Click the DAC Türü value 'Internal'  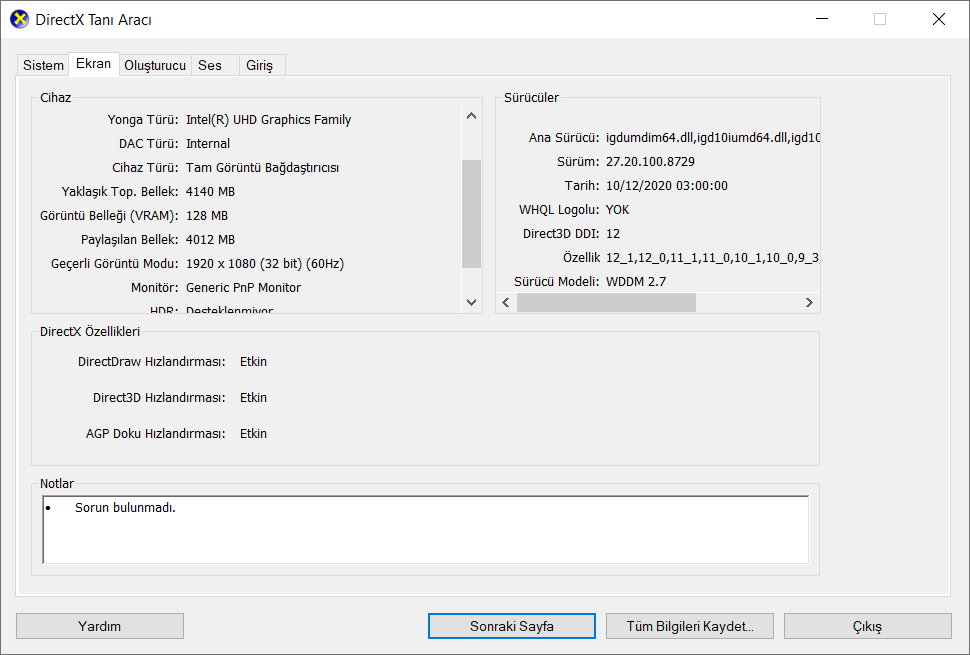(208, 143)
